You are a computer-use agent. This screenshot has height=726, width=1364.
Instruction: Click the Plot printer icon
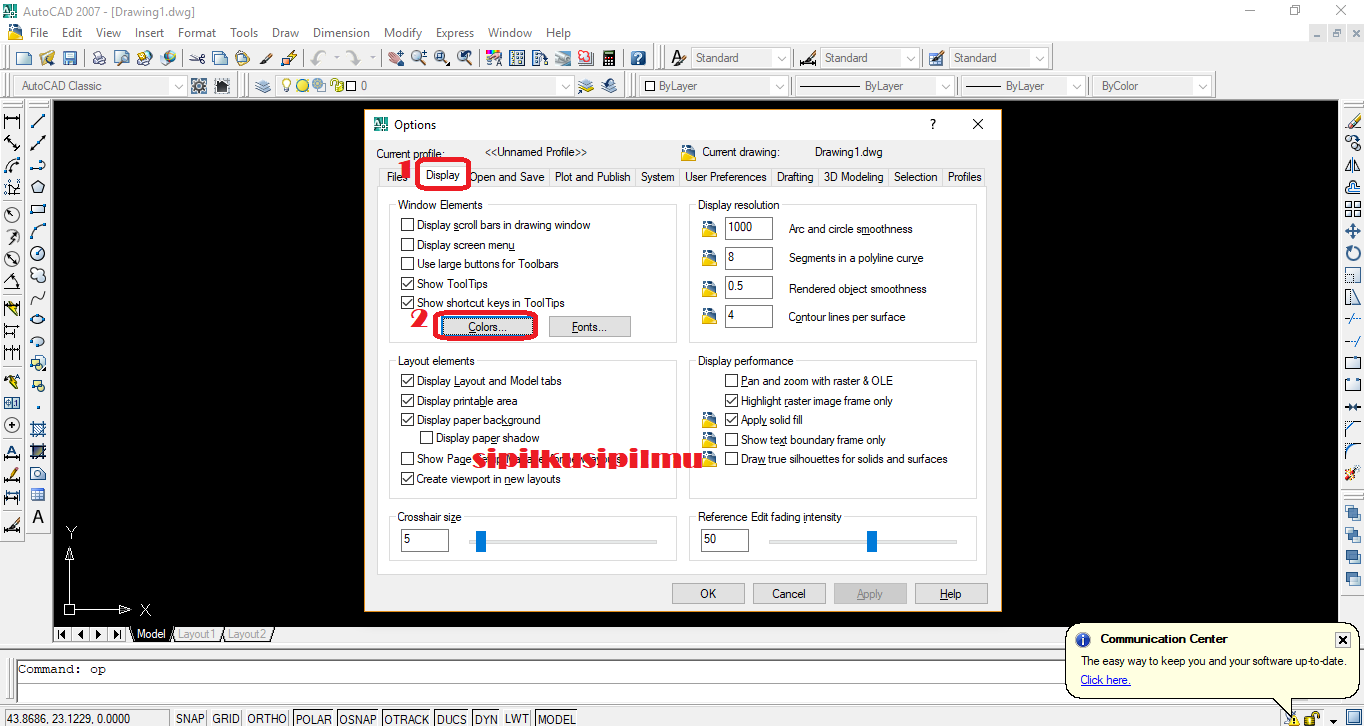click(x=99, y=58)
